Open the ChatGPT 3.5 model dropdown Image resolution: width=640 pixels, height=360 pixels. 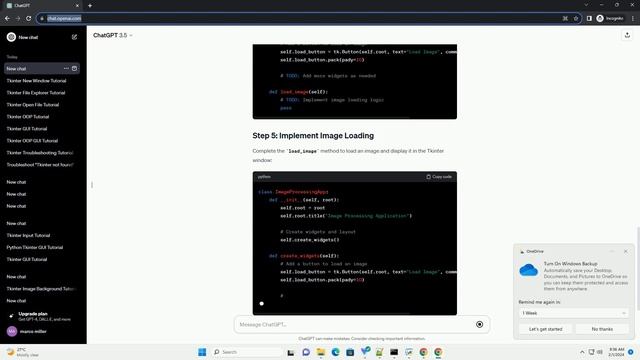point(113,36)
